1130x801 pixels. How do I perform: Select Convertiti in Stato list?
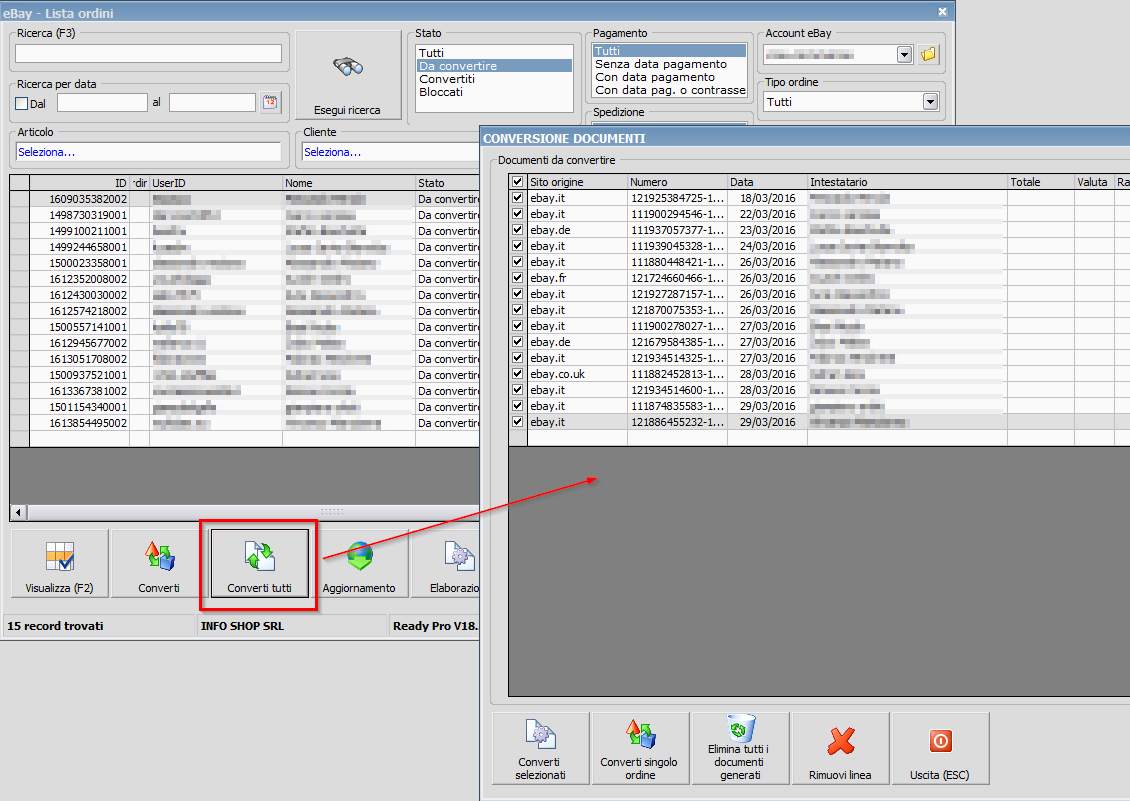pyautogui.click(x=494, y=79)
